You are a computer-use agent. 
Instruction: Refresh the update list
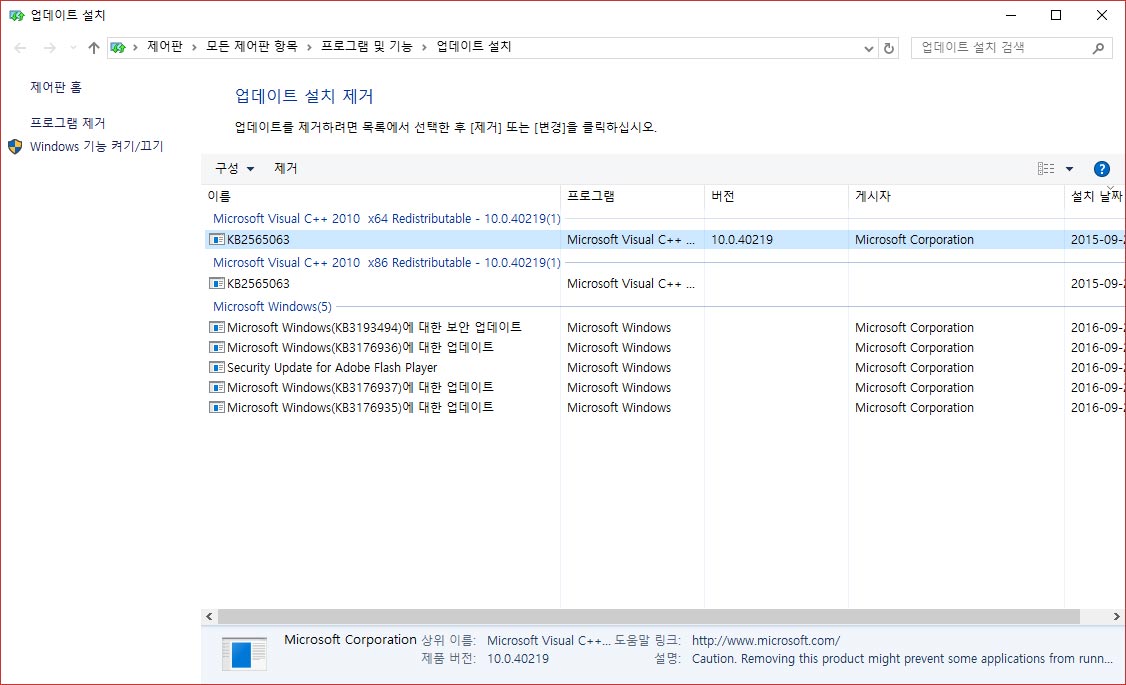888,49
